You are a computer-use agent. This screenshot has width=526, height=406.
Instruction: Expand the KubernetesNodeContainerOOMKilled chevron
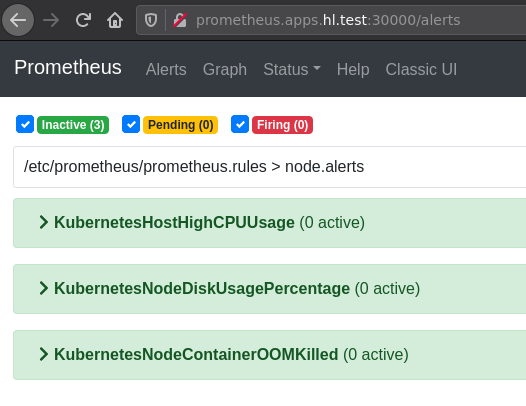pyautogui.click(x=44, y=354)
